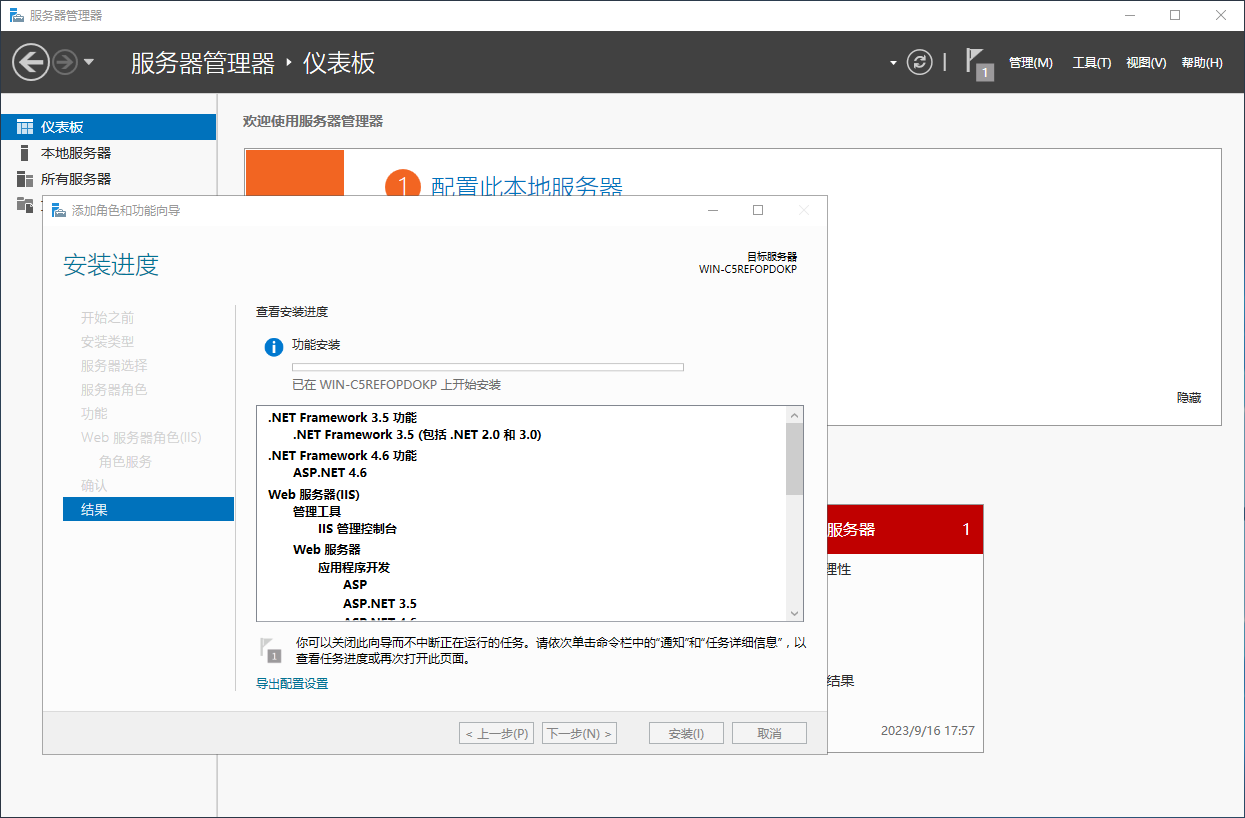Viewport: 1245px width, 818px height.
Task: Click ASP.NET 3.5 entry in list
Action: pyautogui.click(x=380, y=604)
